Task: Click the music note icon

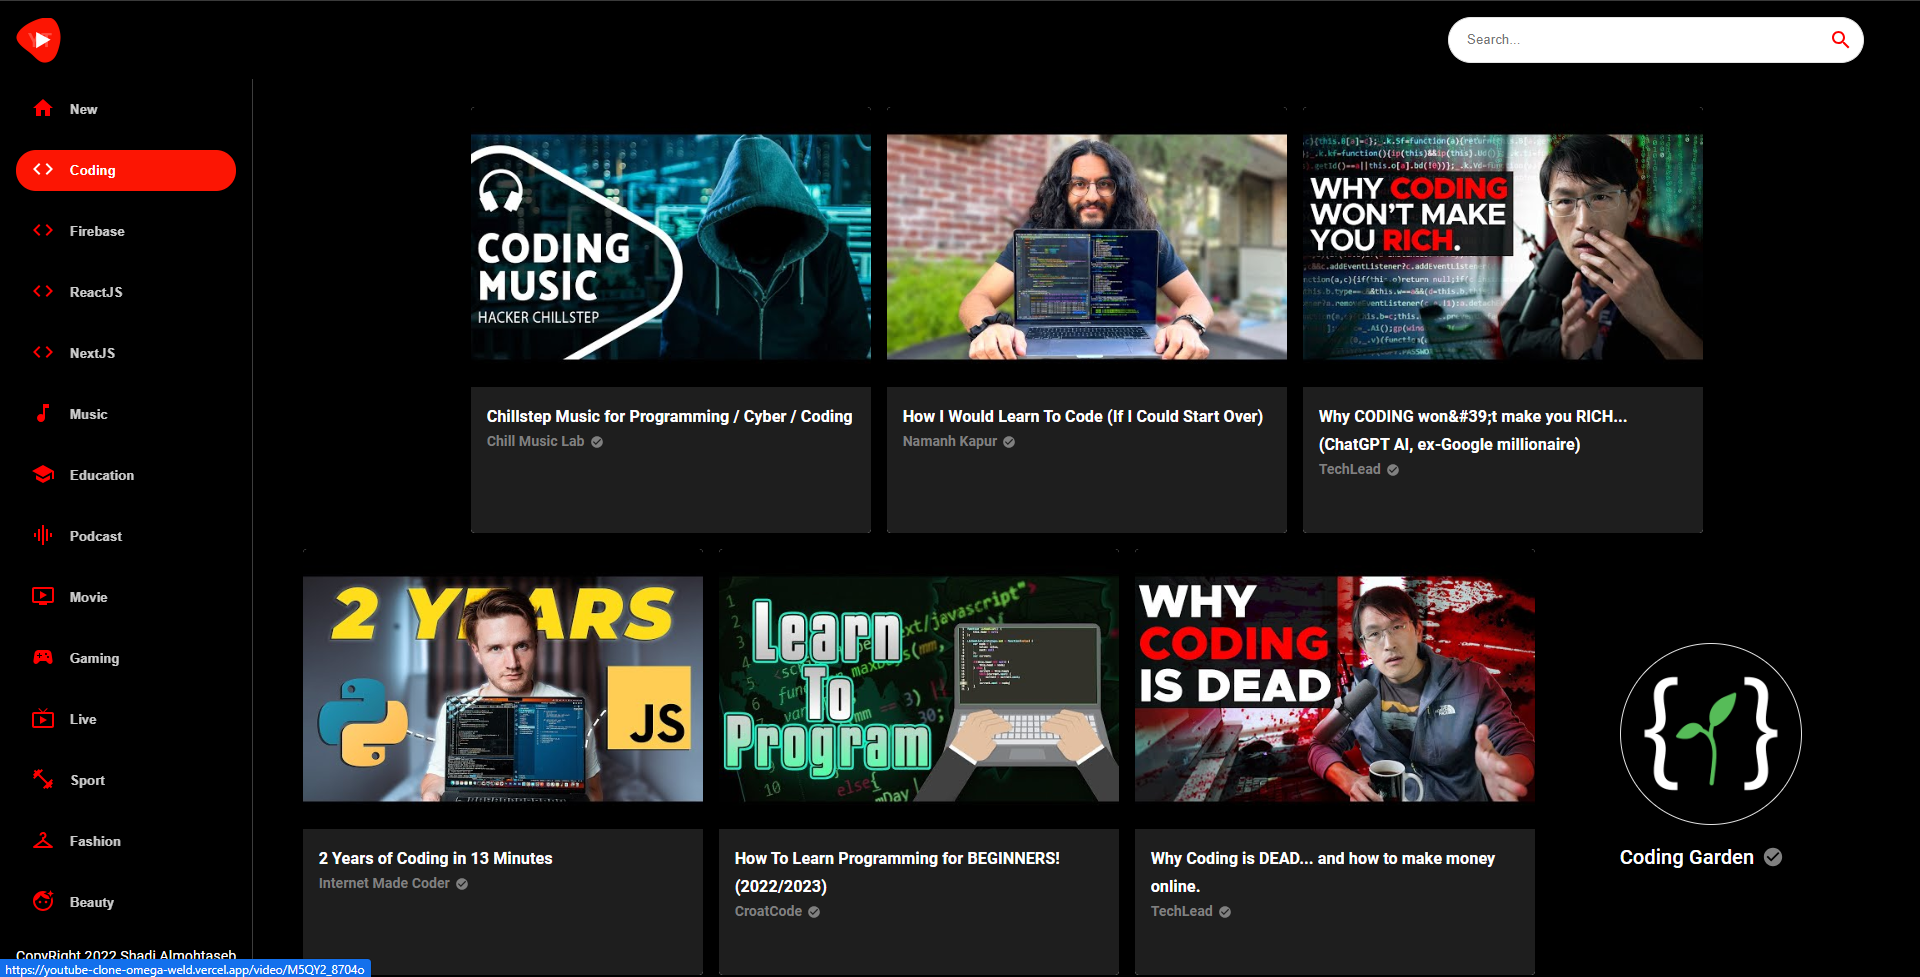Action: pyautogui.click(x=43, y=413)
